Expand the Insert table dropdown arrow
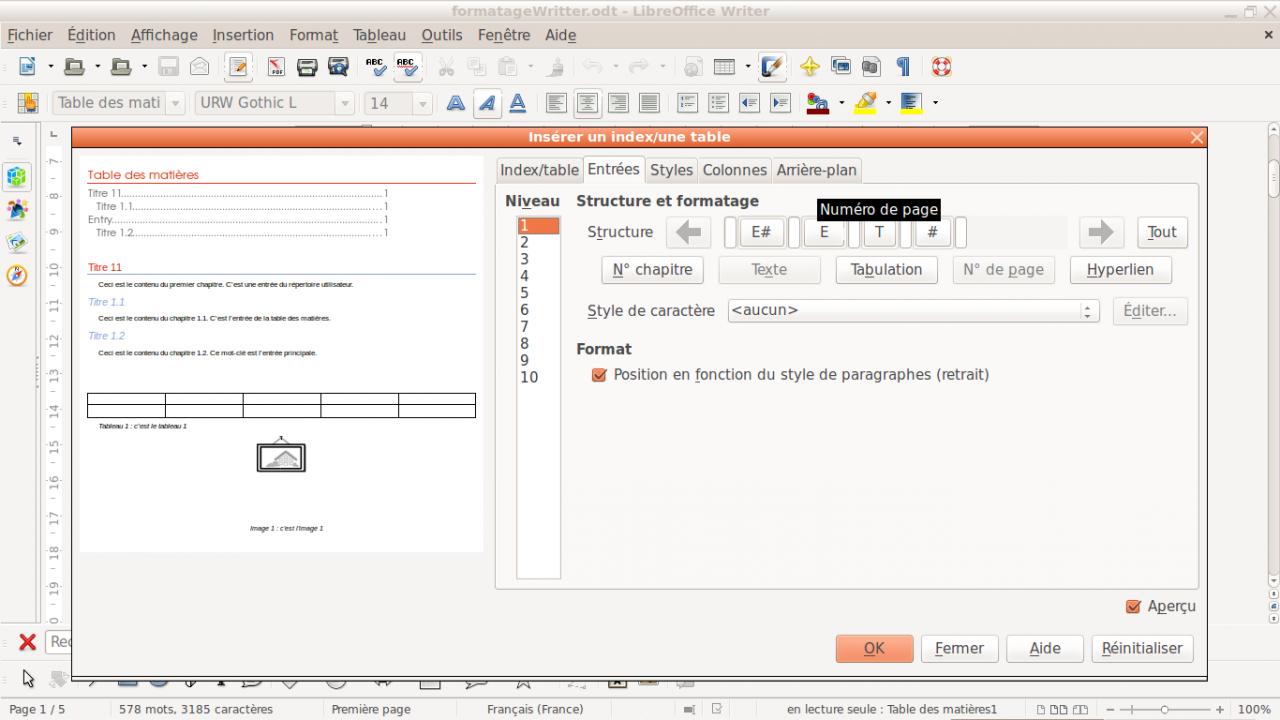This screenshot has width=1280, height=720. point(747,67)
